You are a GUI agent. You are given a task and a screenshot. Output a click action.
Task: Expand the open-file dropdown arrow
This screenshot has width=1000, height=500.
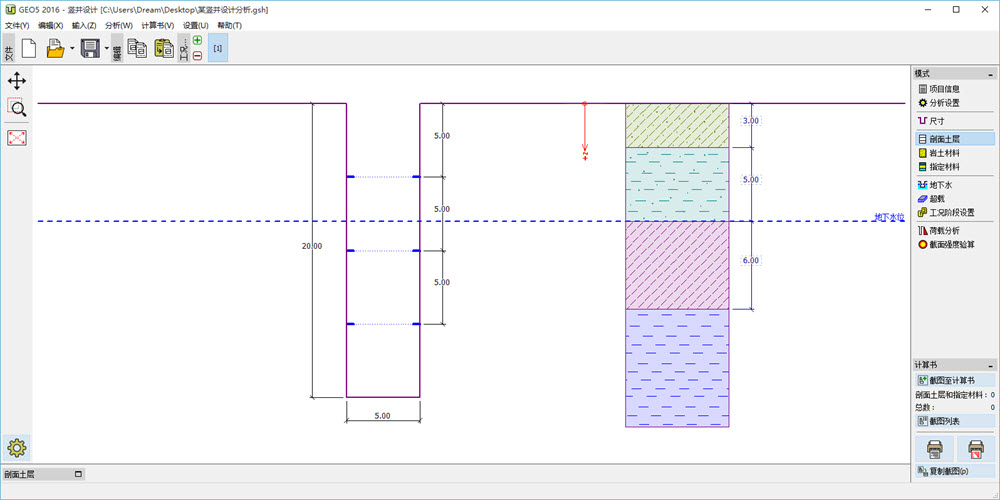click(72, 48)
